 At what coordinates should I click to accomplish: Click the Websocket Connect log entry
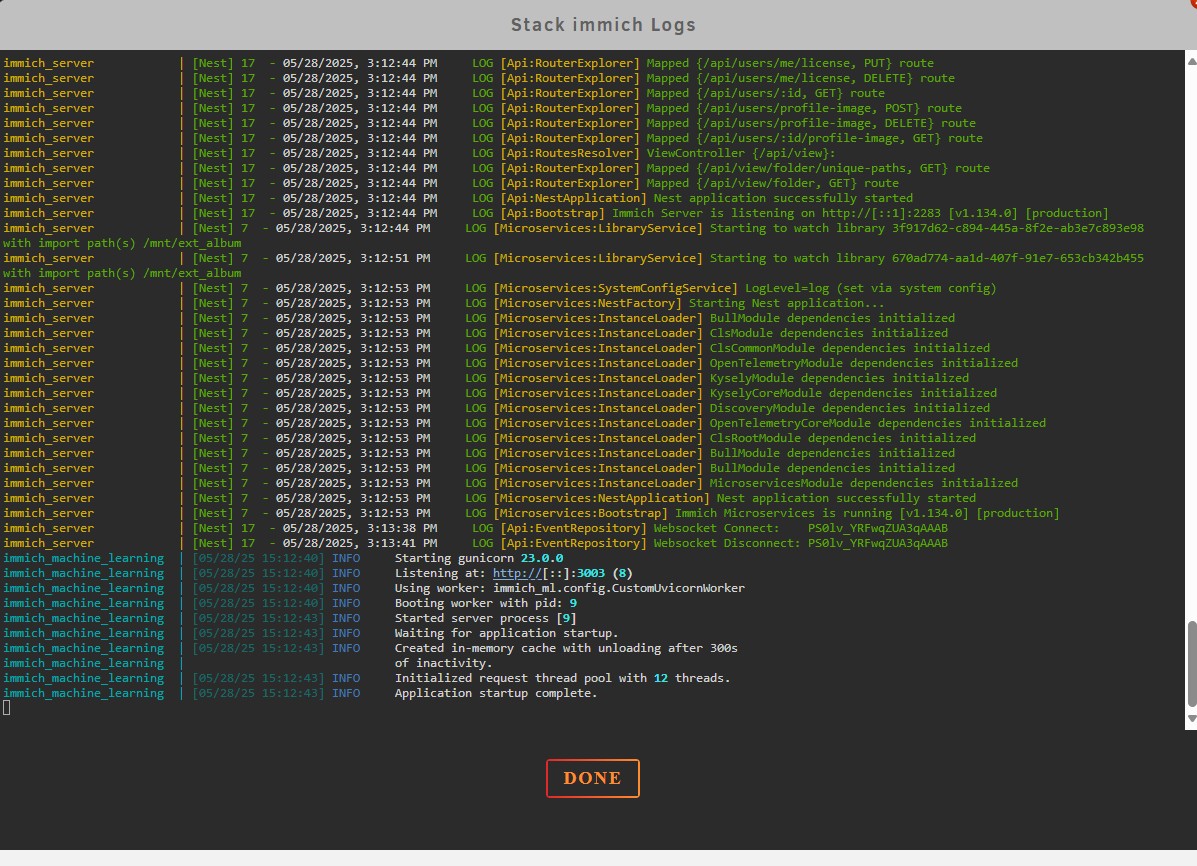[760, 528]
